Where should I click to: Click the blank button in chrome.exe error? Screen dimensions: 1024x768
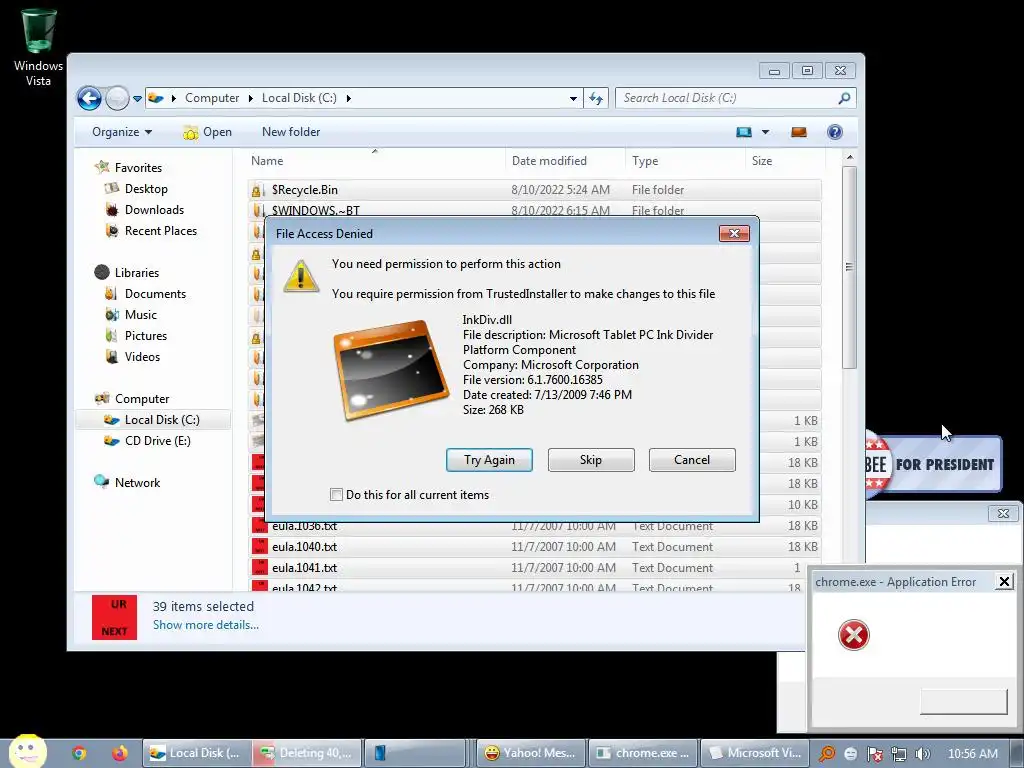pyautogui.click(x=963, y=701)
